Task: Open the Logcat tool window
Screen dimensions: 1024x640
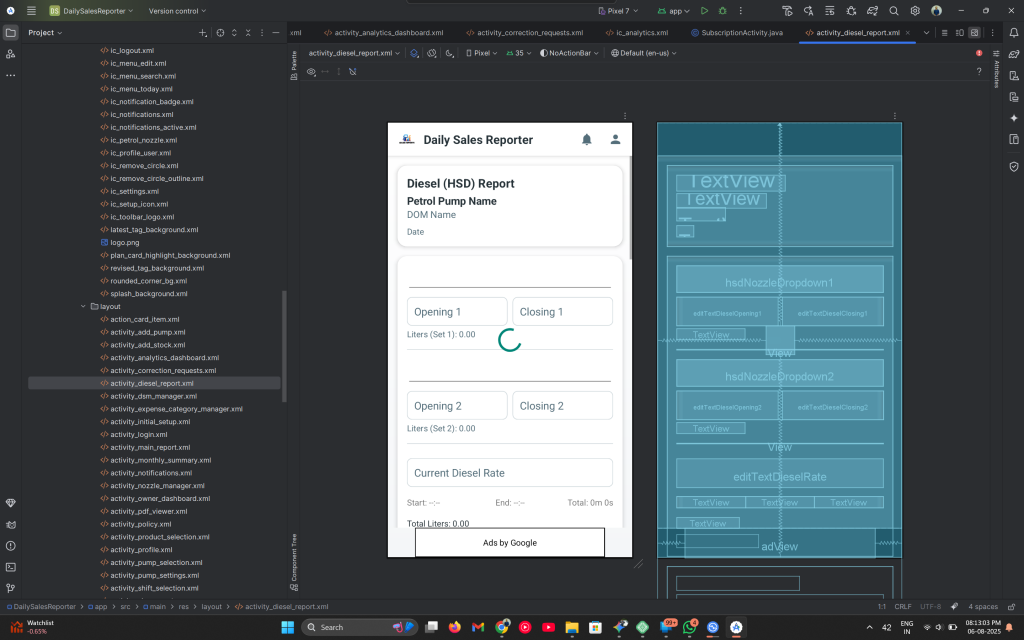Action: click(x=11, y=524)
